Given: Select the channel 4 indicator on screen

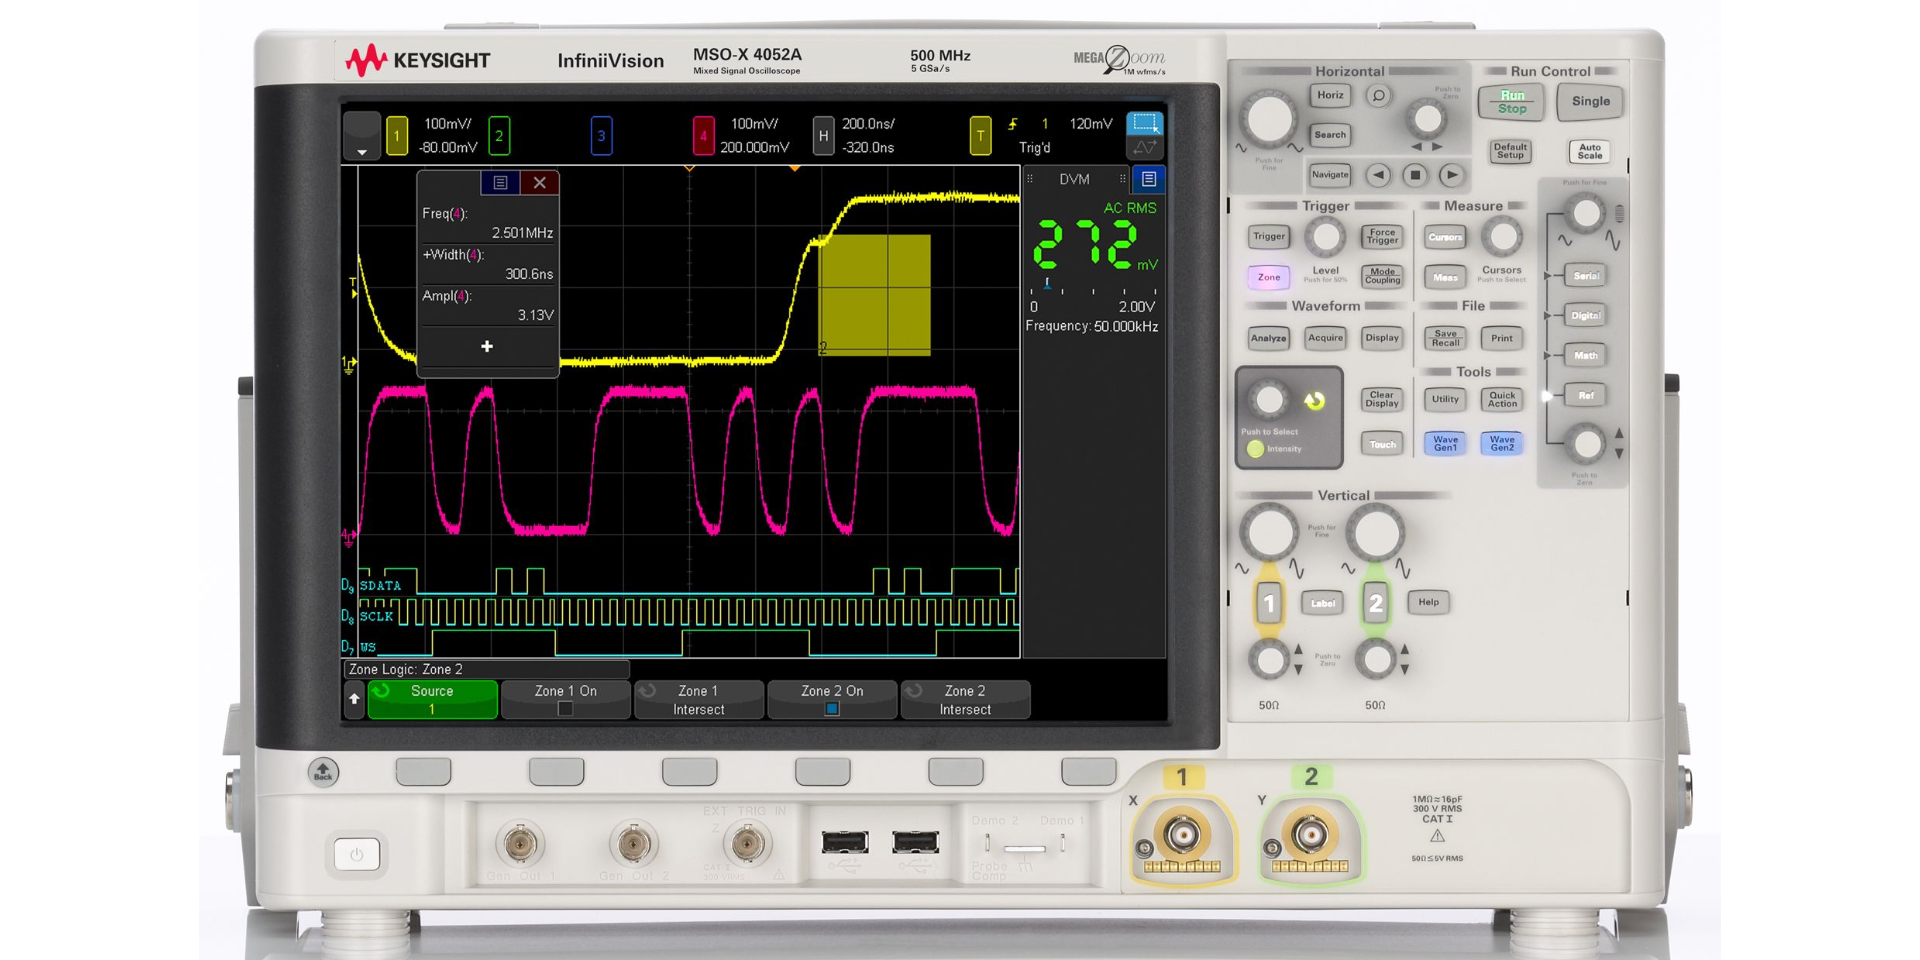Looking at the screenshot, I should pyautogui.click(x=703, y=136).
